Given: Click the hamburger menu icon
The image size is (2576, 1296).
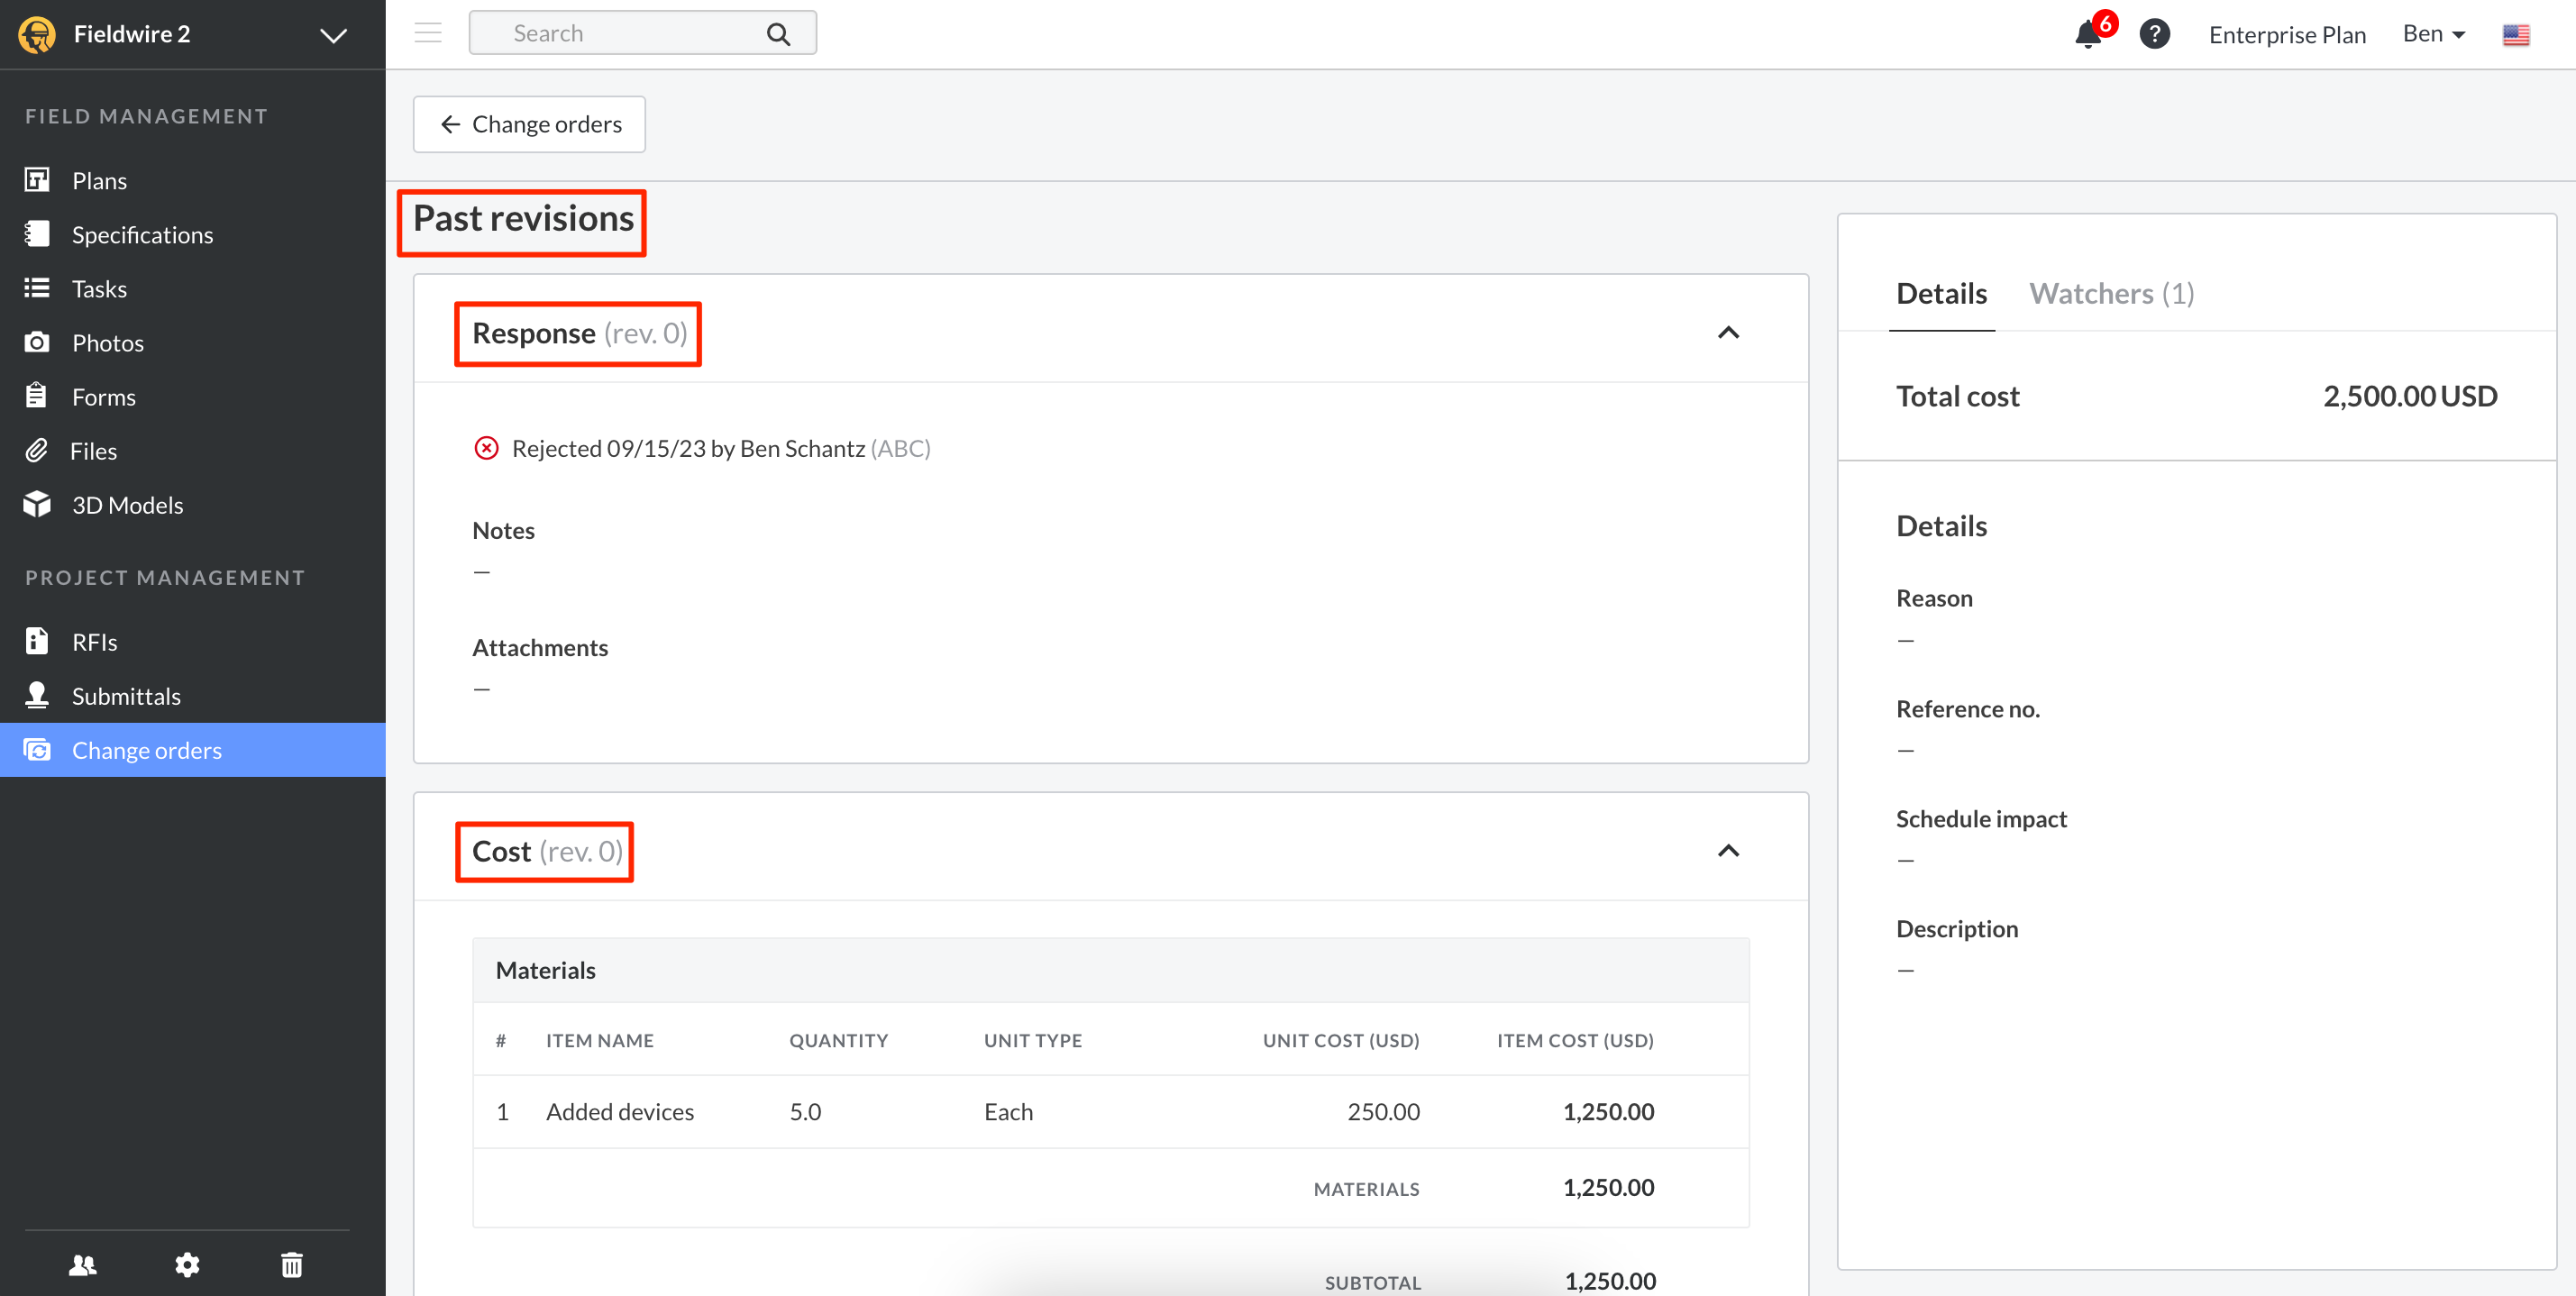Looking at the screenshot, I should tap(428, 33).
